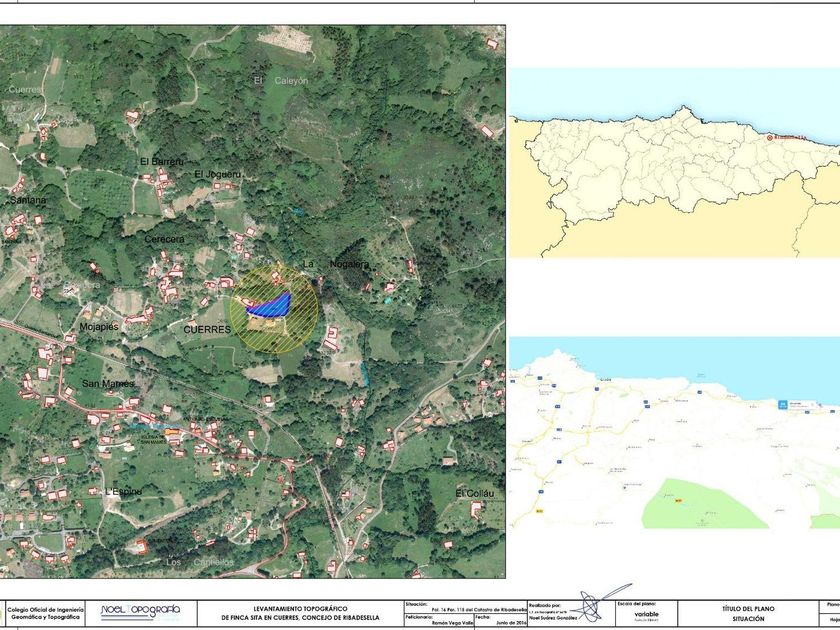Click the "El Caleyón" place label
The image size is (840, 630).
[281, 80]
